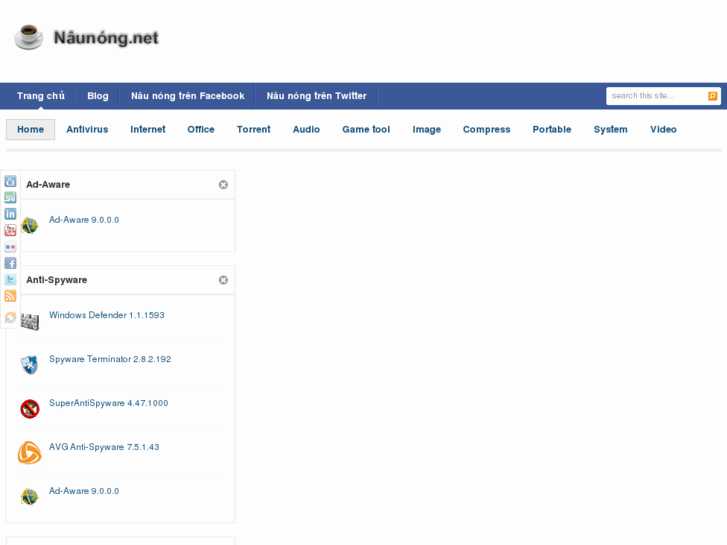This screenshot has height=545, width=727.
Task: Switch to the Game tool tab
Action: tap(366, 129)
